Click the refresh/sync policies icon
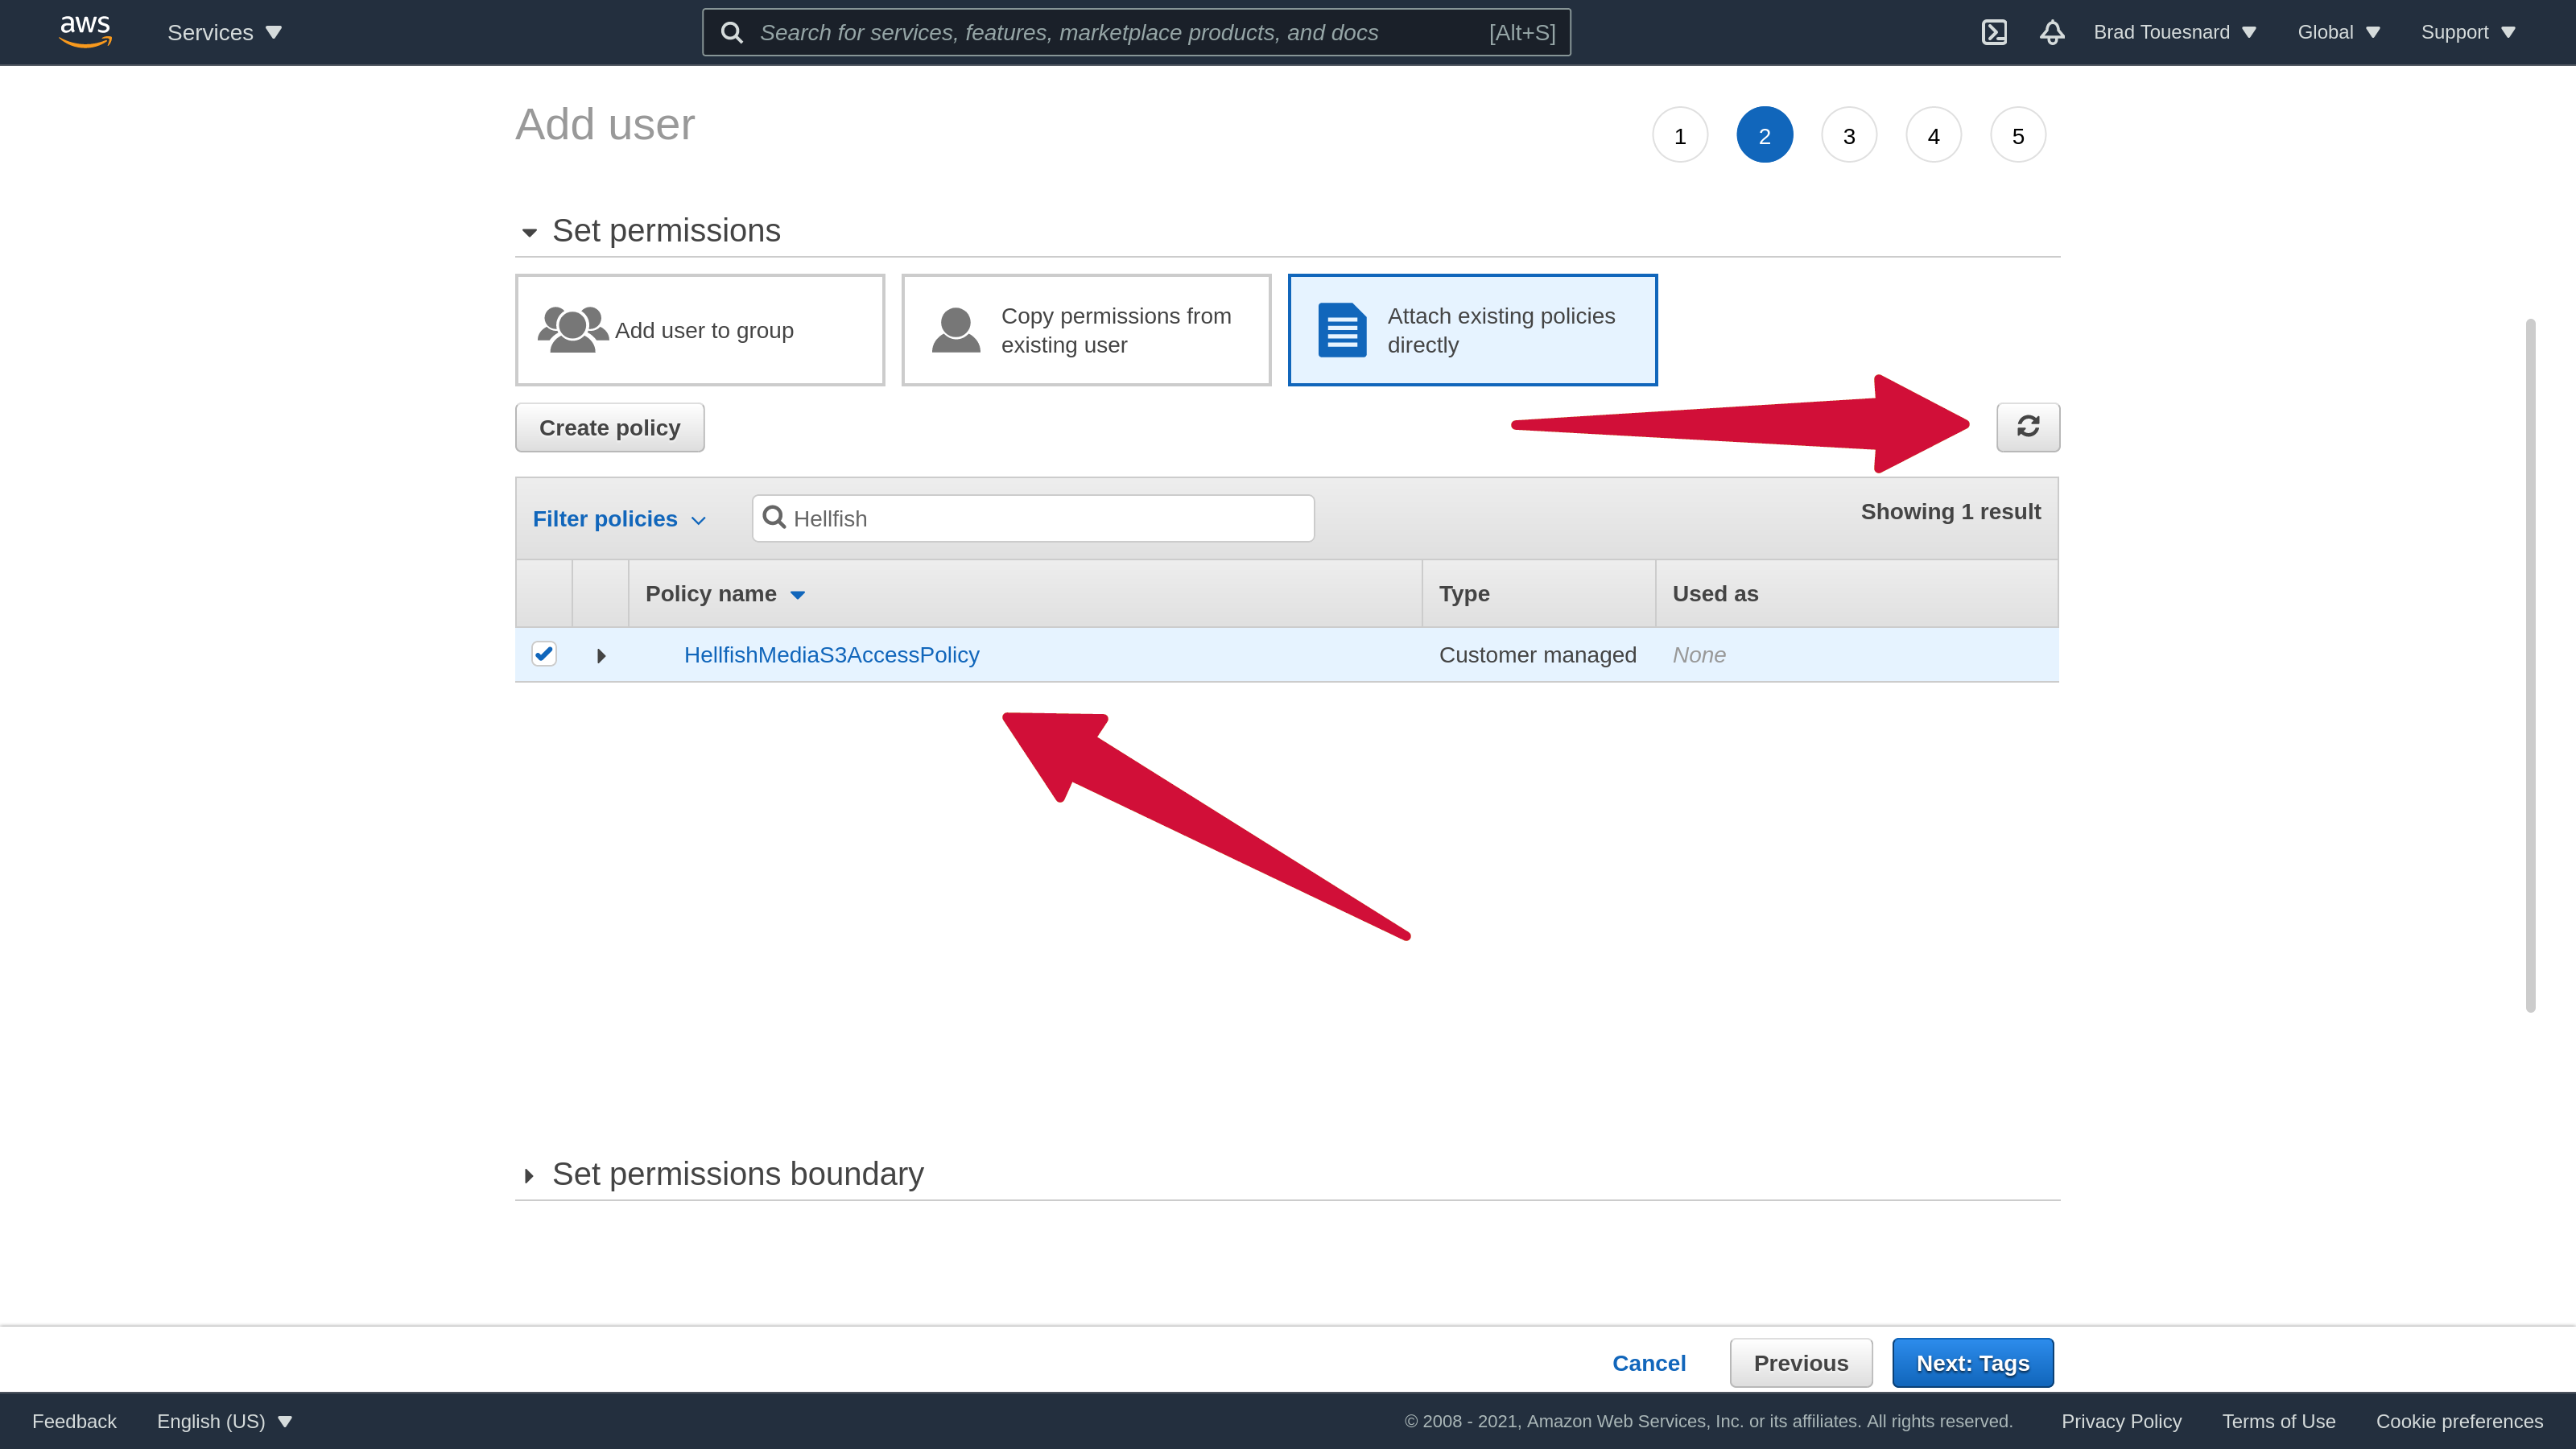 click(x=2028, y=427)
